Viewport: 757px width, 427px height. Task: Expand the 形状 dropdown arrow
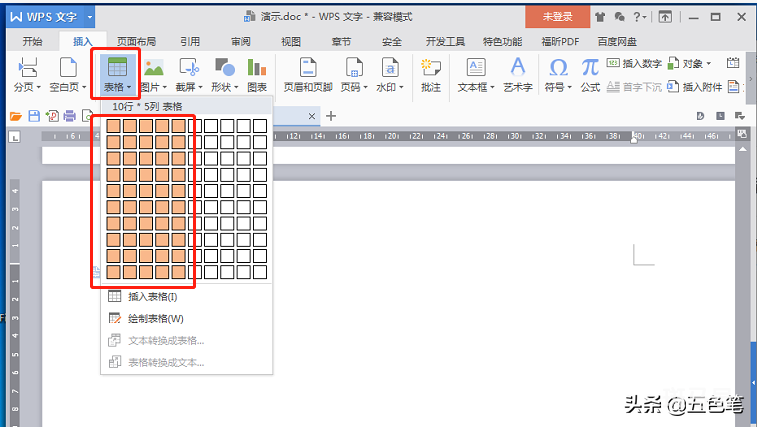(x=236, y=87)
